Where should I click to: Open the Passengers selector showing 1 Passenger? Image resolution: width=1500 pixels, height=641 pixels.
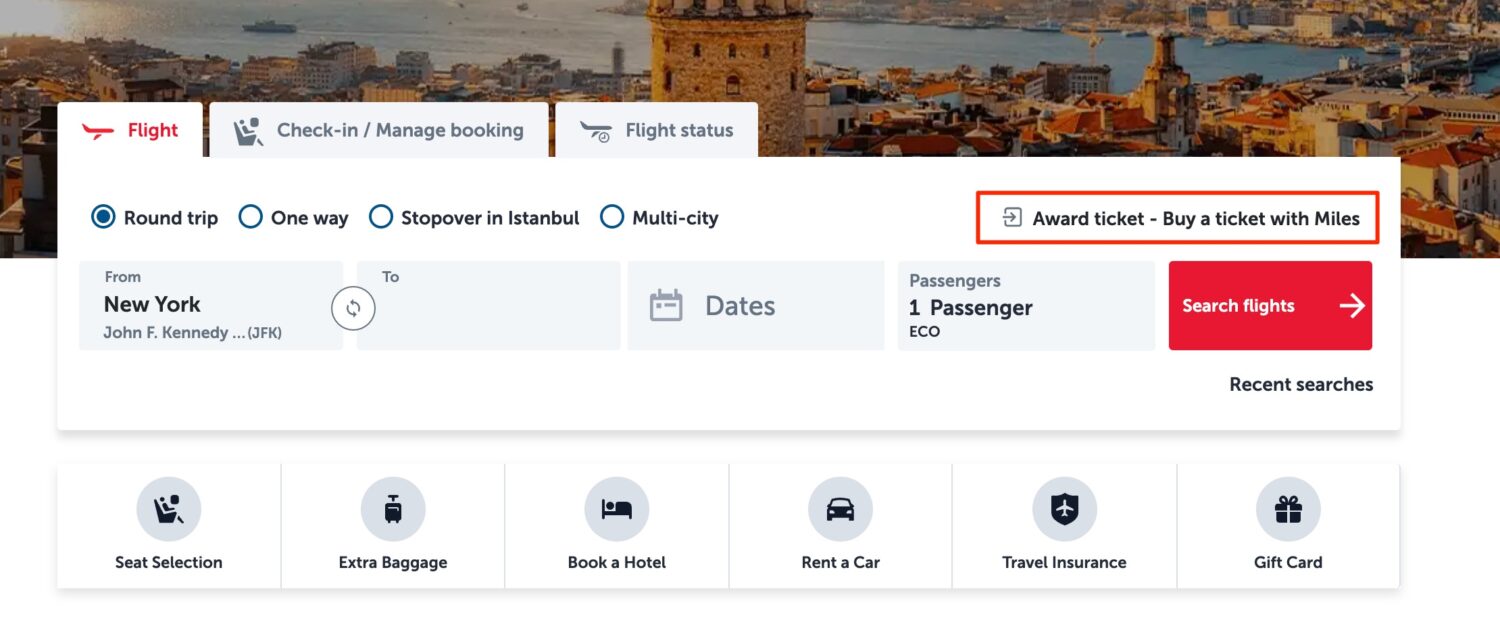[x=1025, y=306]
